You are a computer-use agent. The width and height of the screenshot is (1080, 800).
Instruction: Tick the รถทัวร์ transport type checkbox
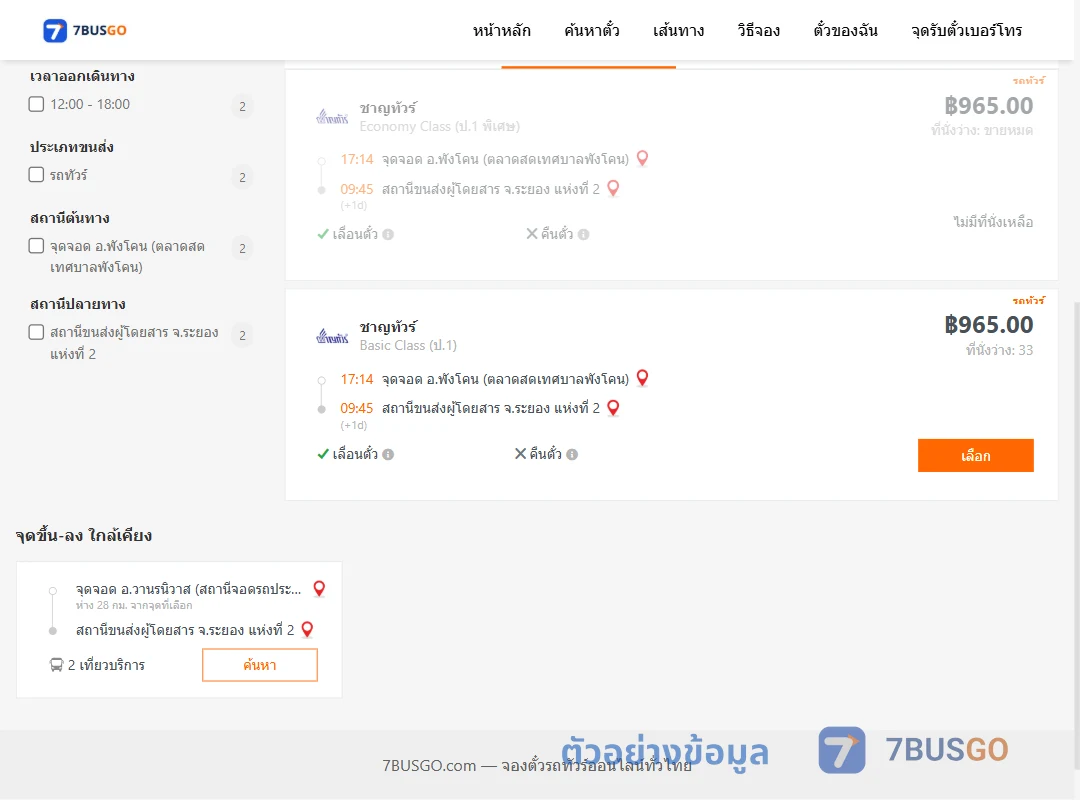click(37, 174)
